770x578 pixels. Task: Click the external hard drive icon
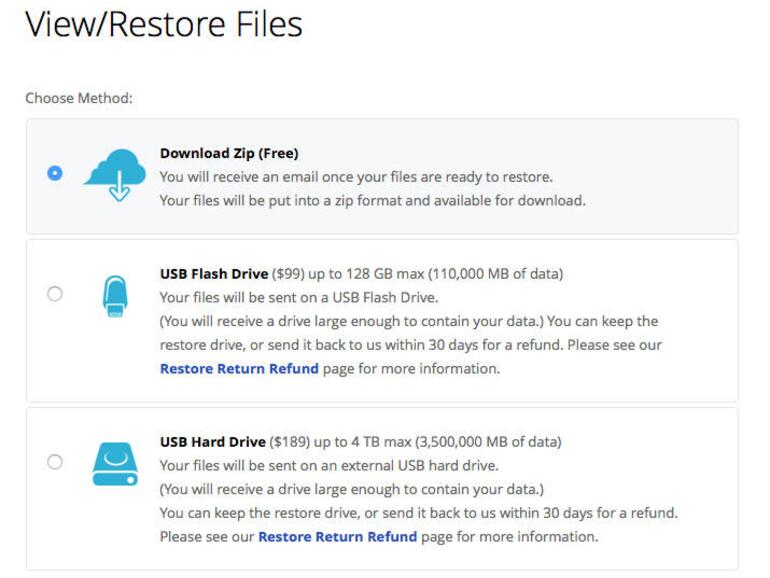(116, 463)
